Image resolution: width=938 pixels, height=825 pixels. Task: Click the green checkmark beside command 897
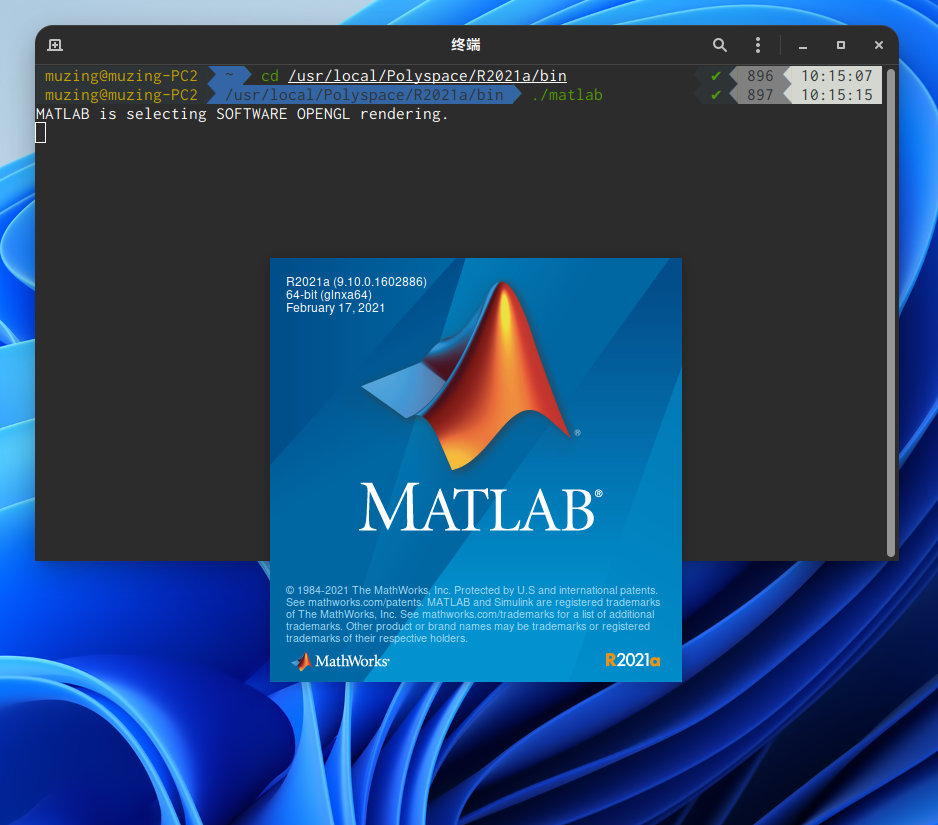(x=714, y=95)
